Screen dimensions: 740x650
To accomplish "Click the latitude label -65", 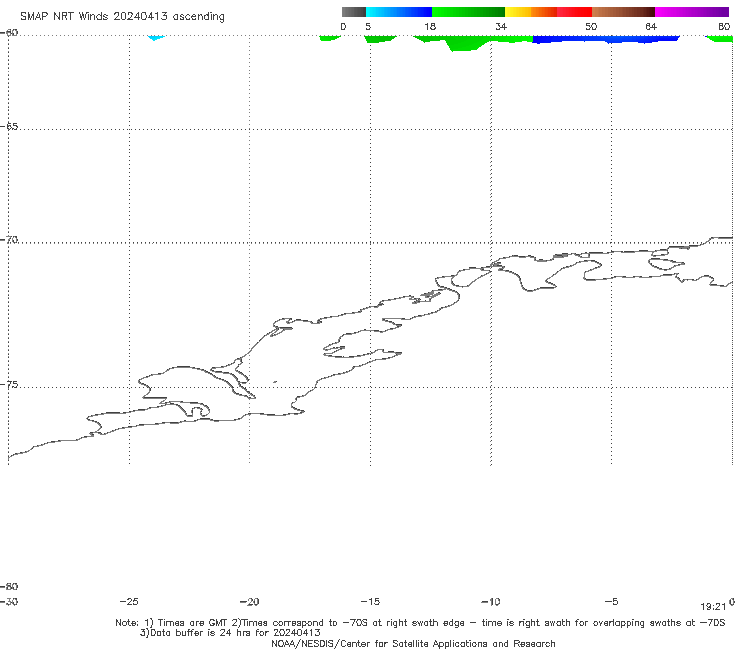I will pos(9,127).
